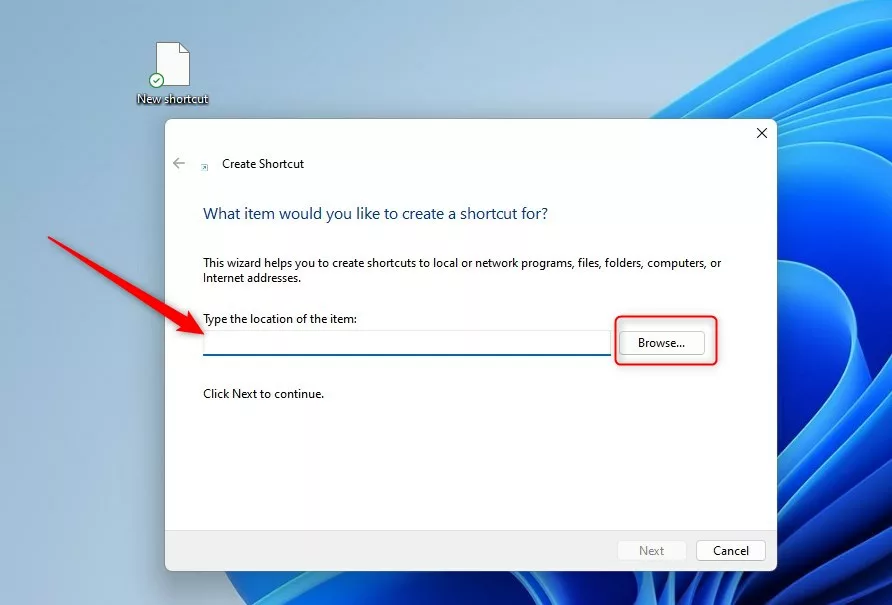The image size is (892, 605).
Task: Click 'Type the location of the item:' label
Action: (x=280, y=319)
